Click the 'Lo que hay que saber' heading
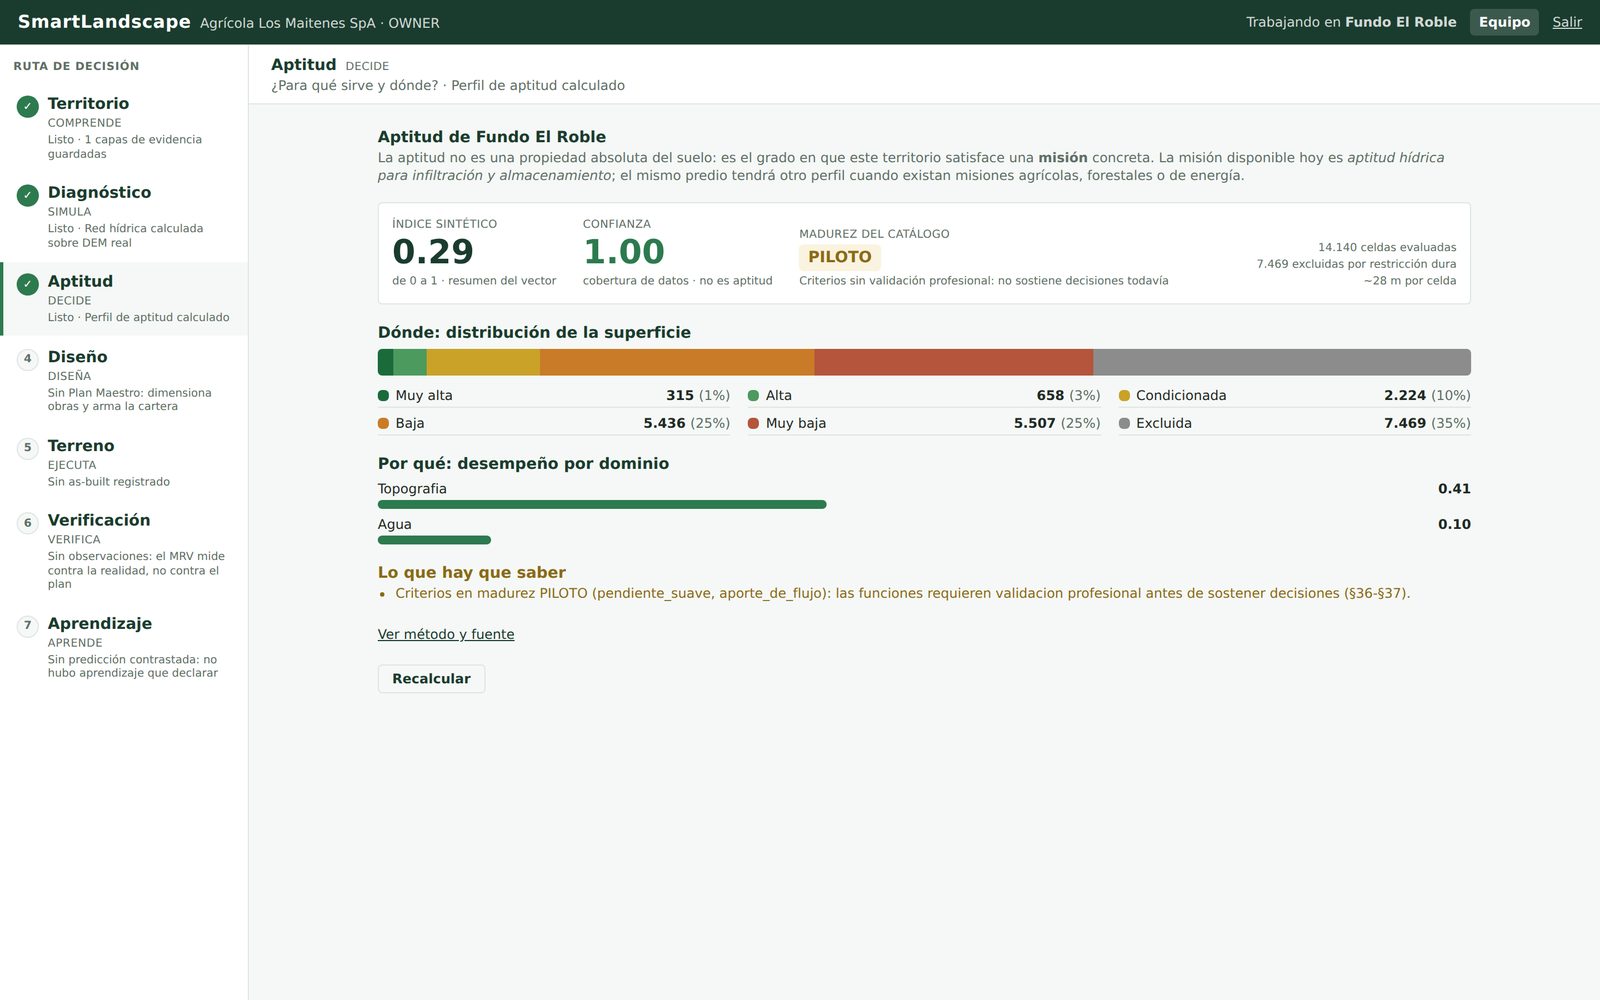This screenshot has width=1600, height=1000. (472, 572)
